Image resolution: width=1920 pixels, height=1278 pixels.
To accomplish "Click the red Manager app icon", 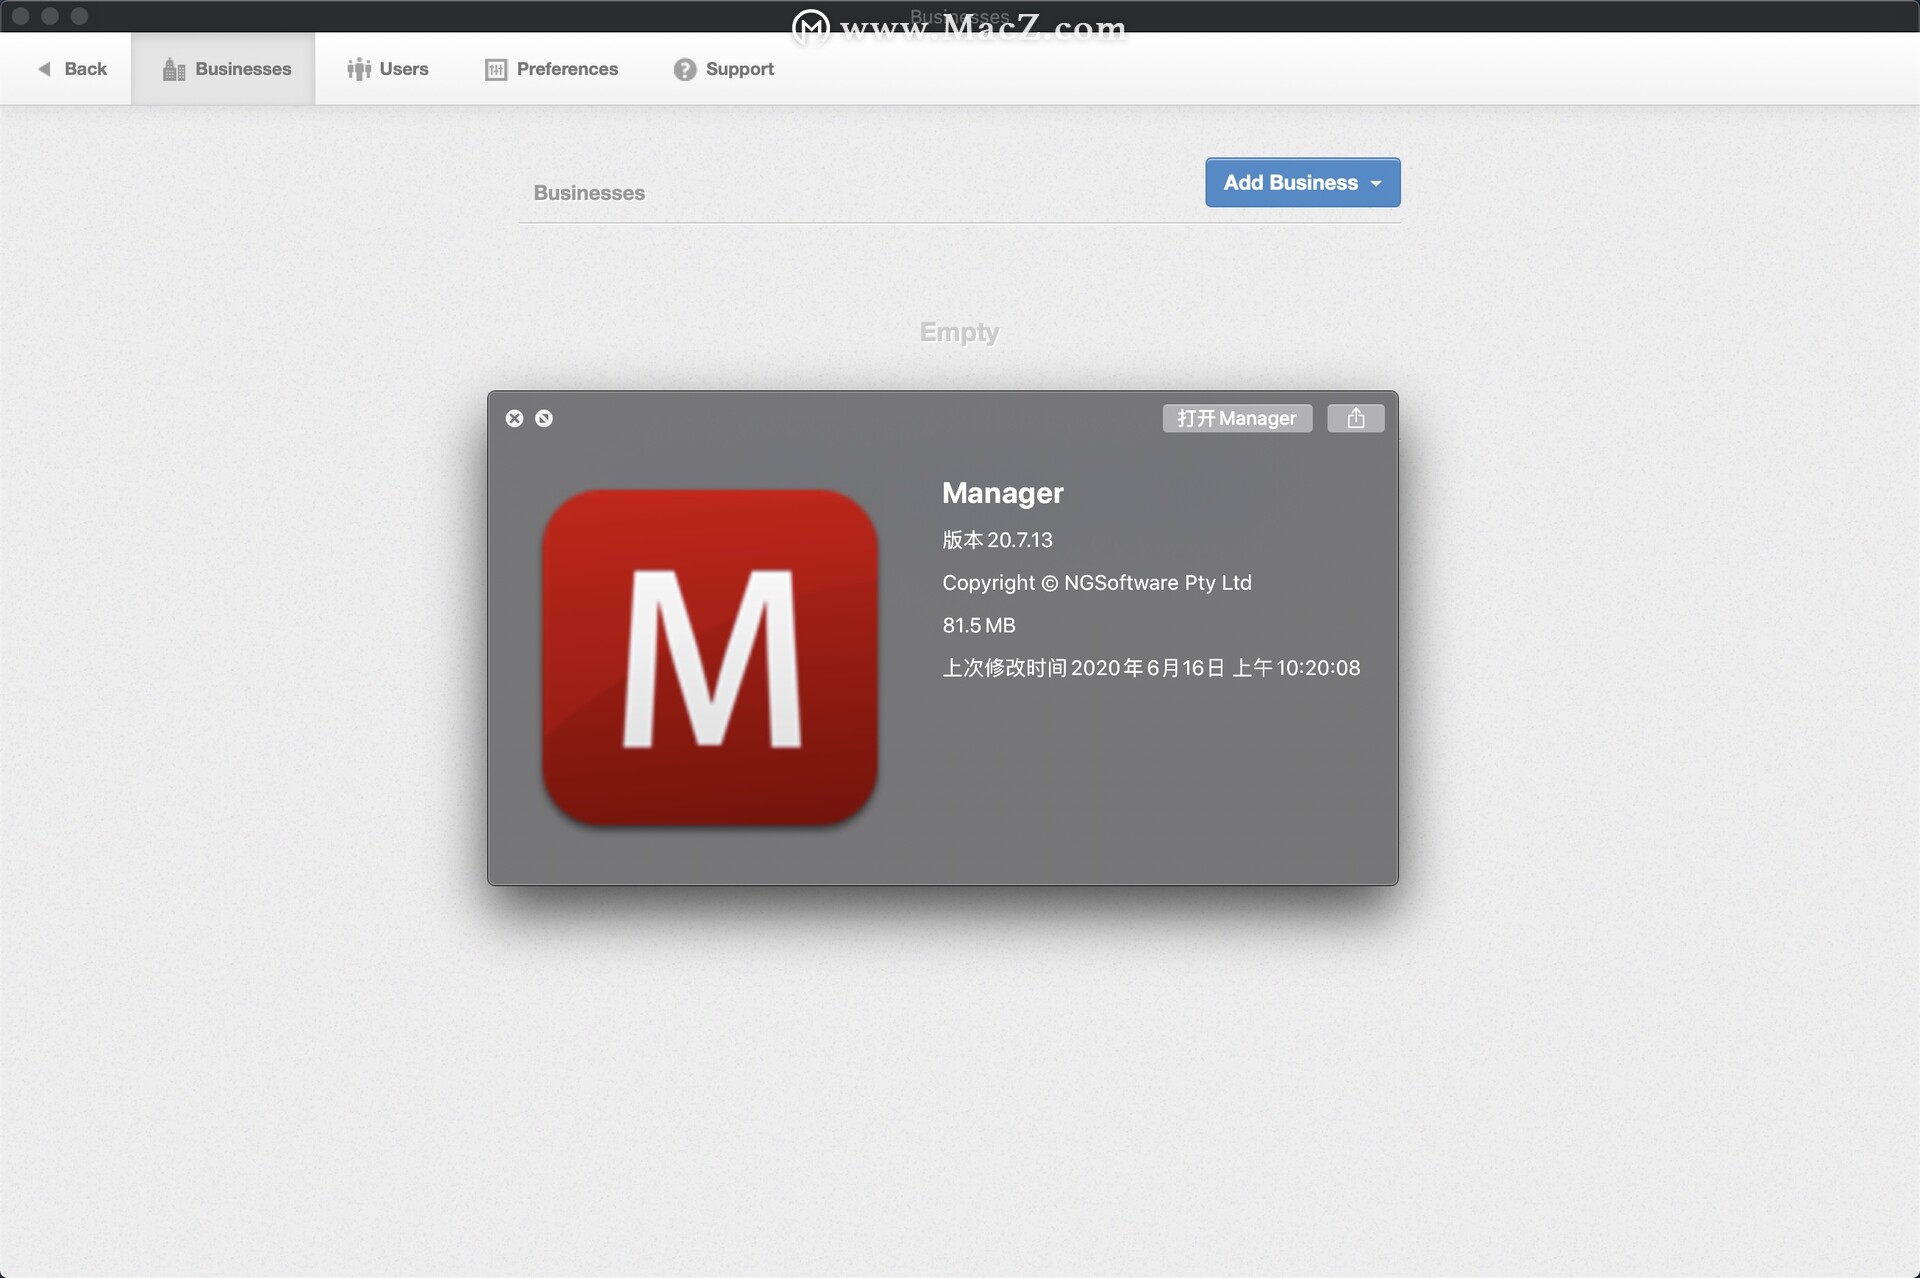I will 710,657.
